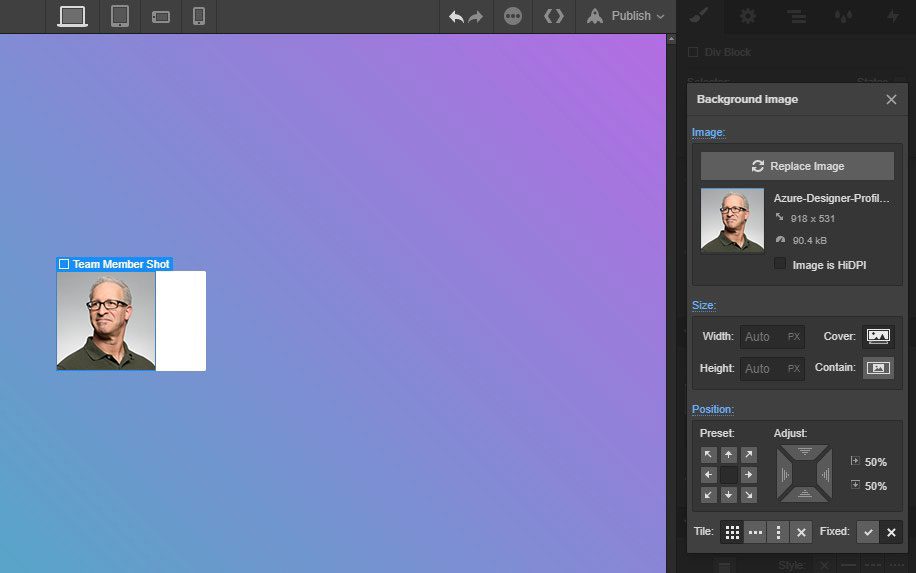Click the Image section label
916x573 pixels.
[708, 133]
